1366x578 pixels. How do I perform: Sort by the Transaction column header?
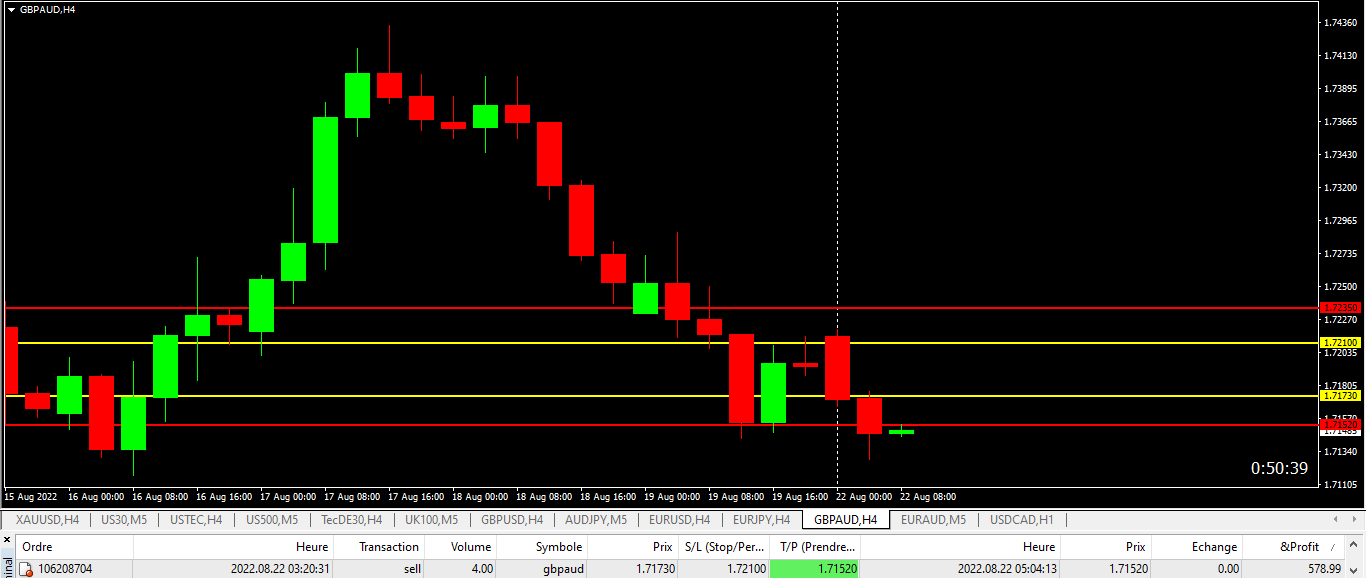[378, 547]
